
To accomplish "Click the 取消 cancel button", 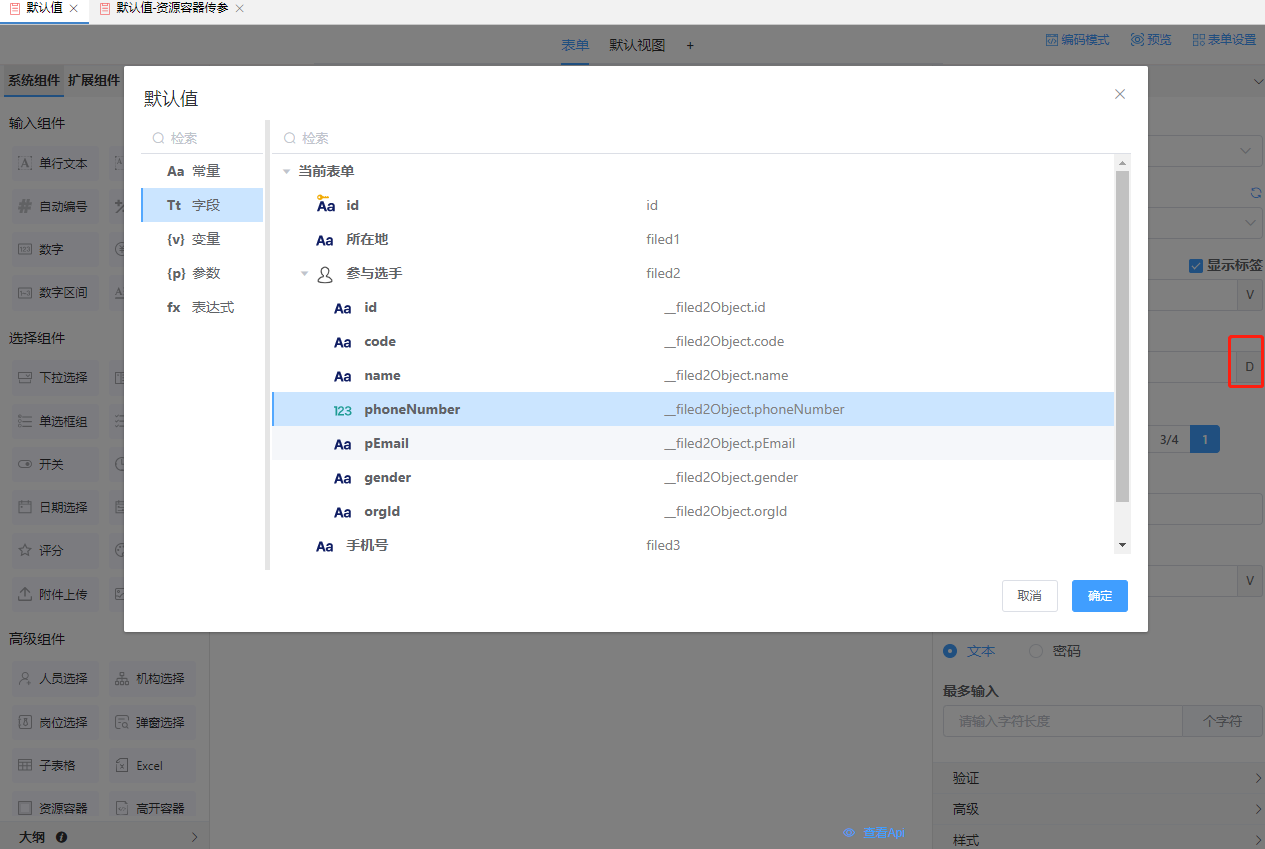I will [1029, 596].
